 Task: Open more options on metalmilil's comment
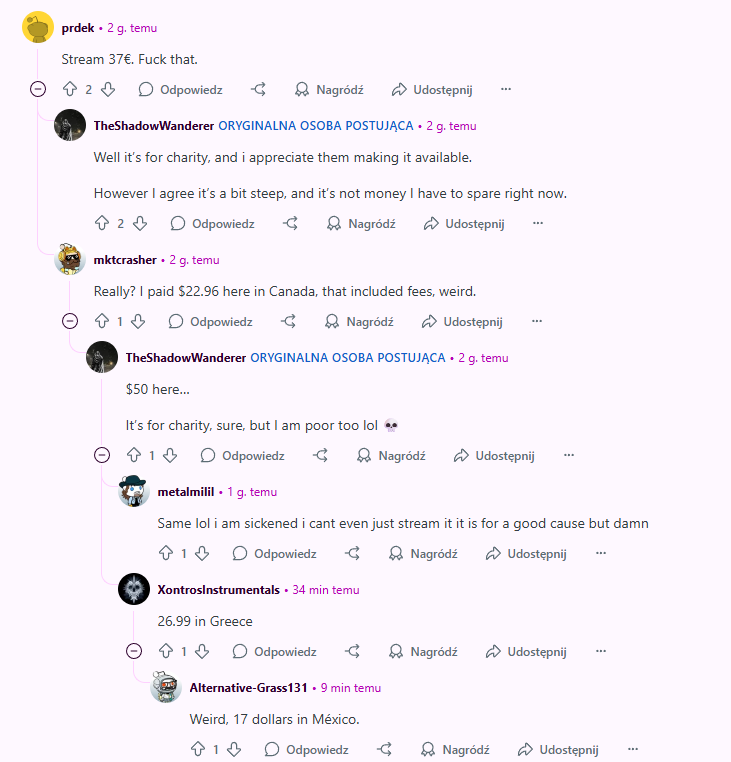tap(601, 553)
